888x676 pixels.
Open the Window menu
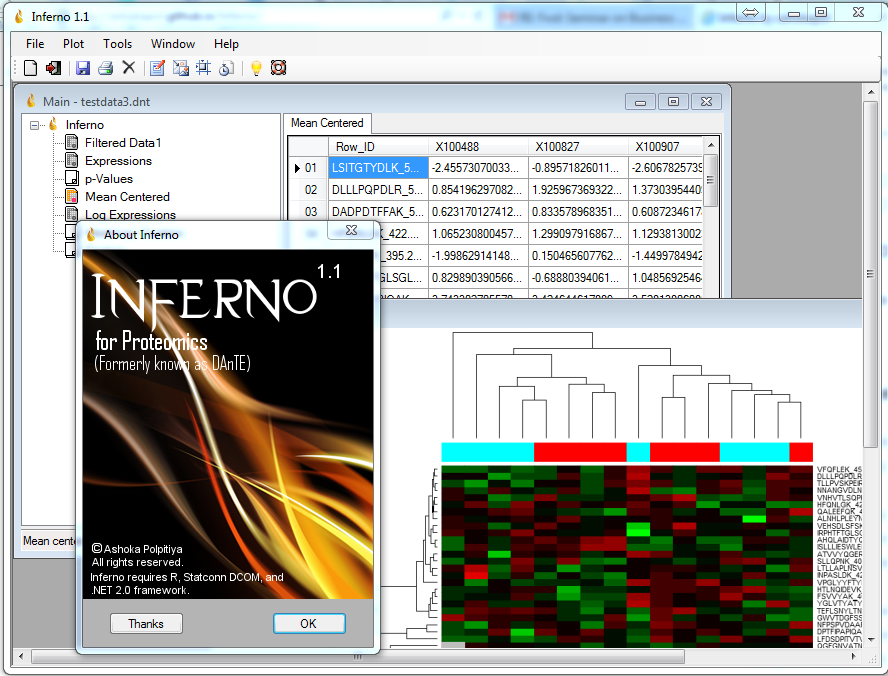coord(173,44)
